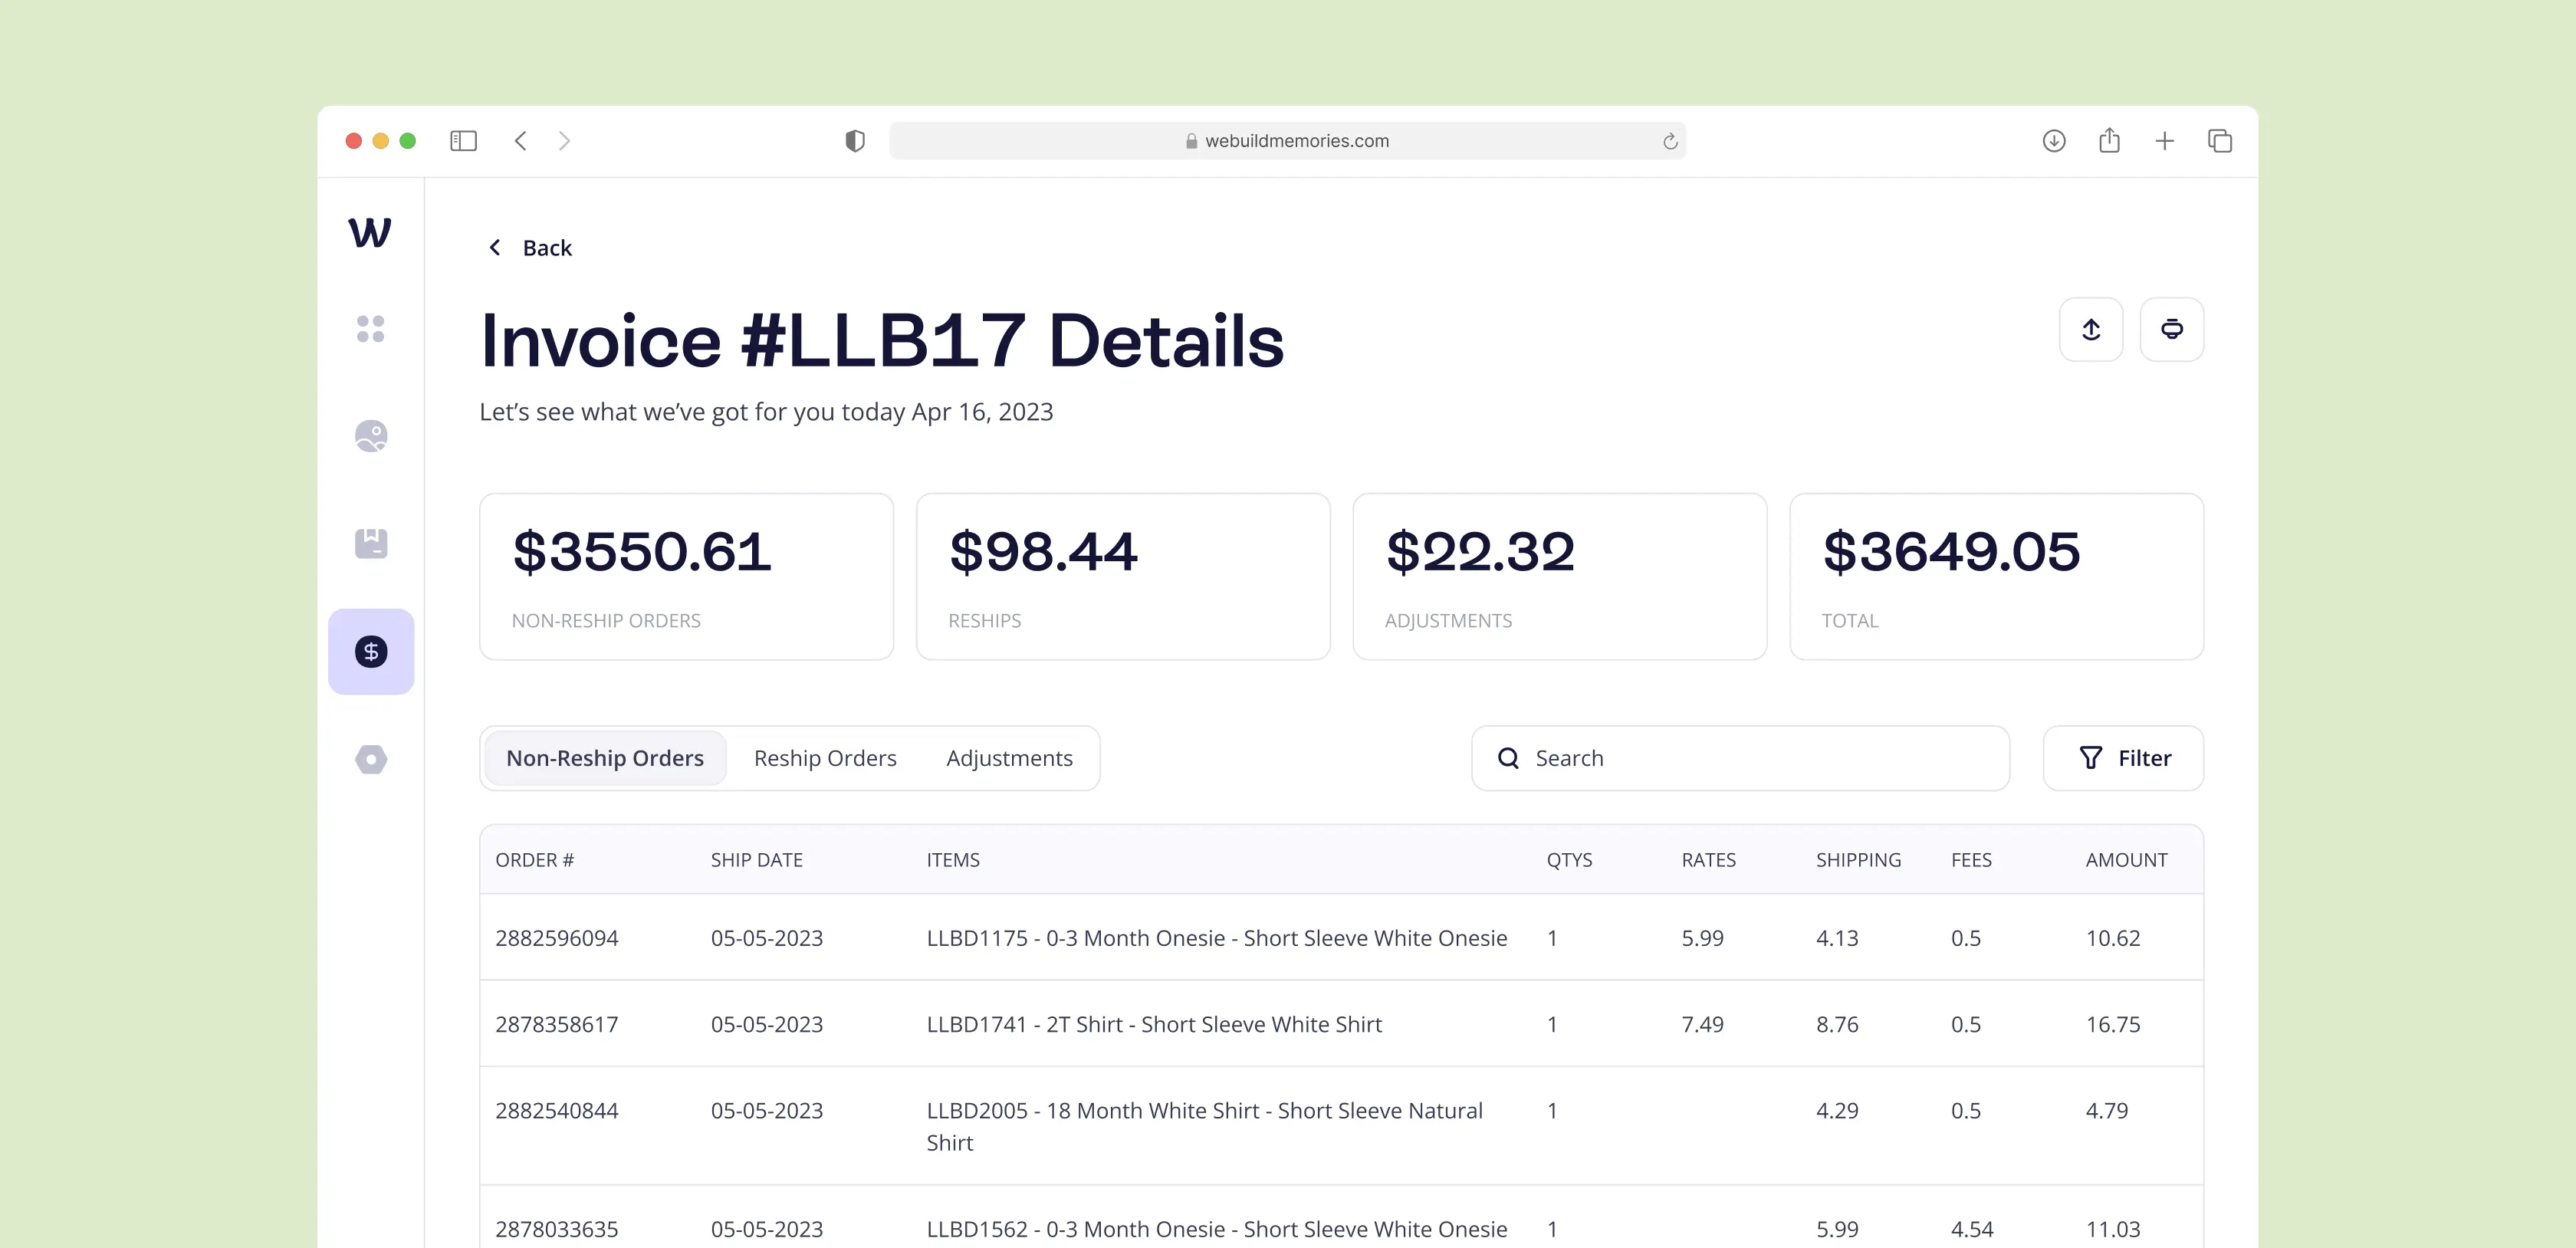Select the billing dollar sidebar icon
2576x1248 pixels.
[370, 652]
